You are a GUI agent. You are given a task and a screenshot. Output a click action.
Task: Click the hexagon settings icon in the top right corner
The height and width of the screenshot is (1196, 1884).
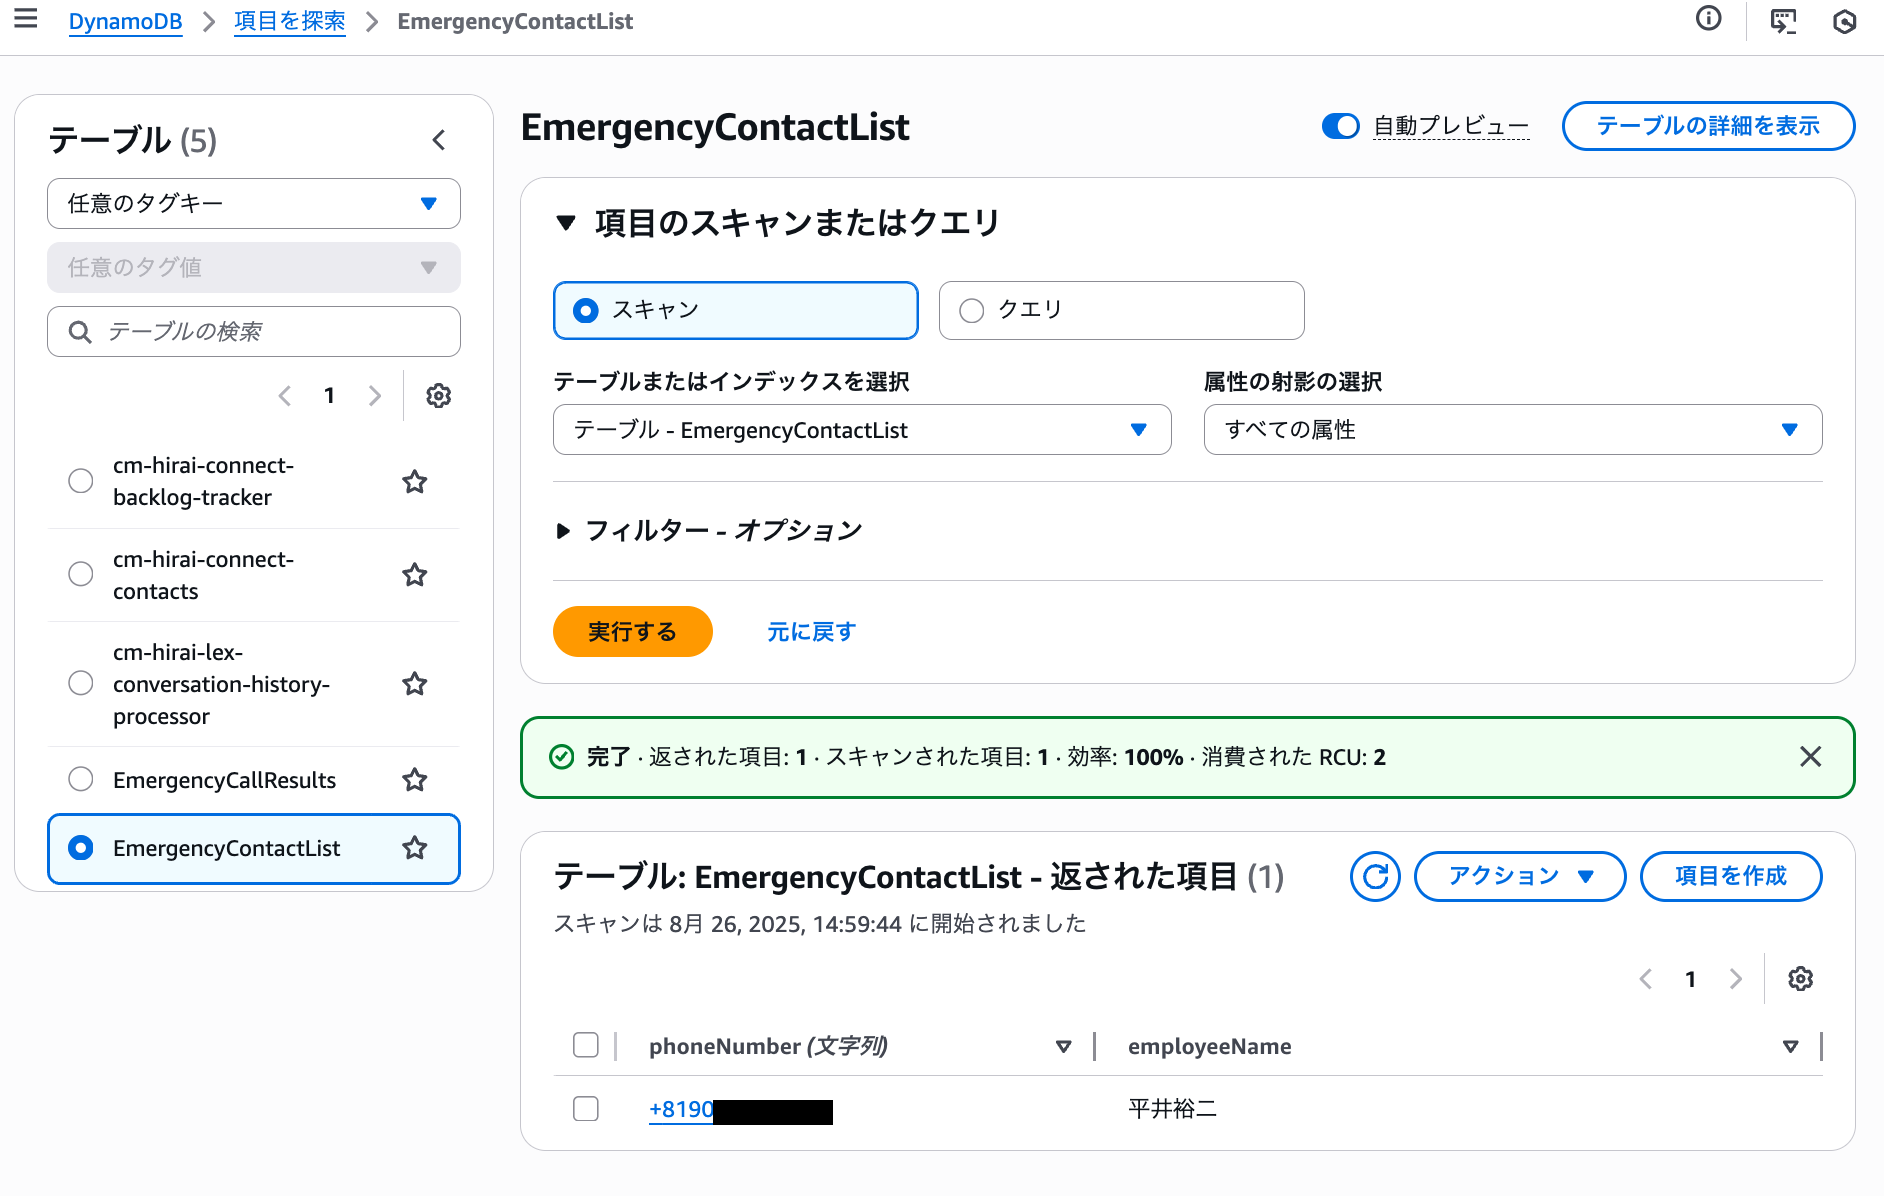[x=1845, y=21]
